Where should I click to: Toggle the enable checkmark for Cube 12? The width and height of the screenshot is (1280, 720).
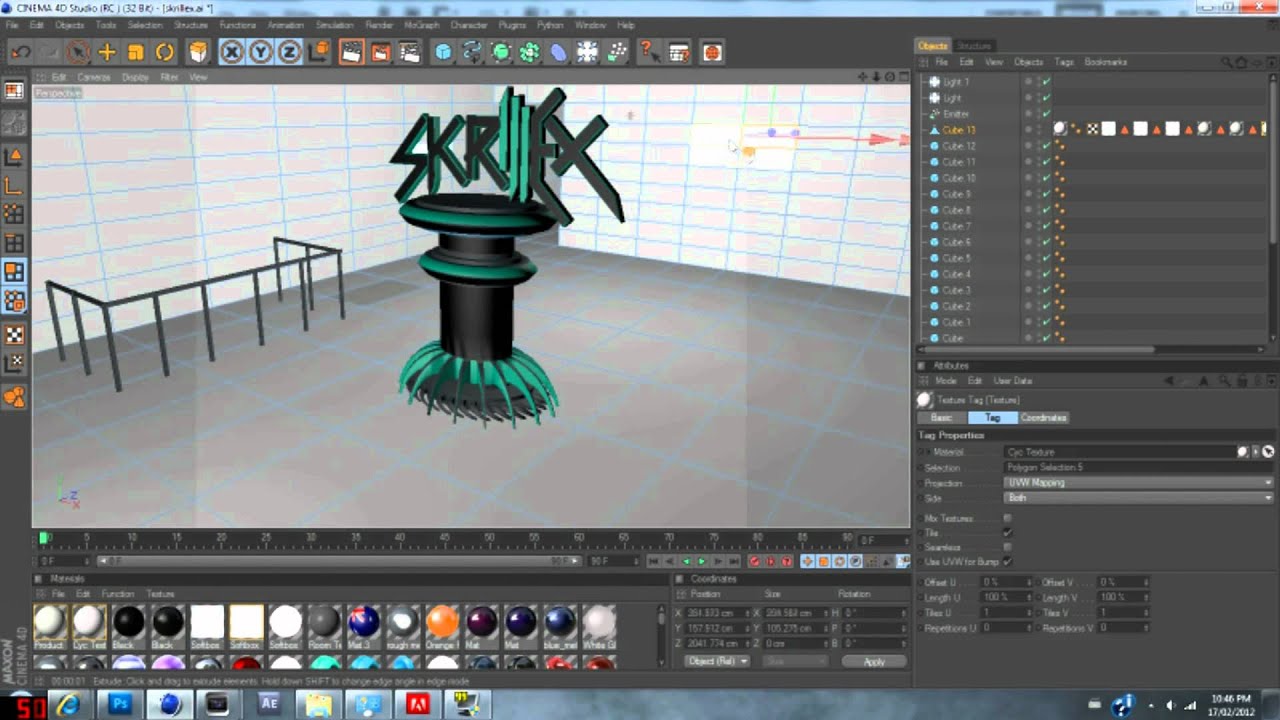coord(1045,146)
